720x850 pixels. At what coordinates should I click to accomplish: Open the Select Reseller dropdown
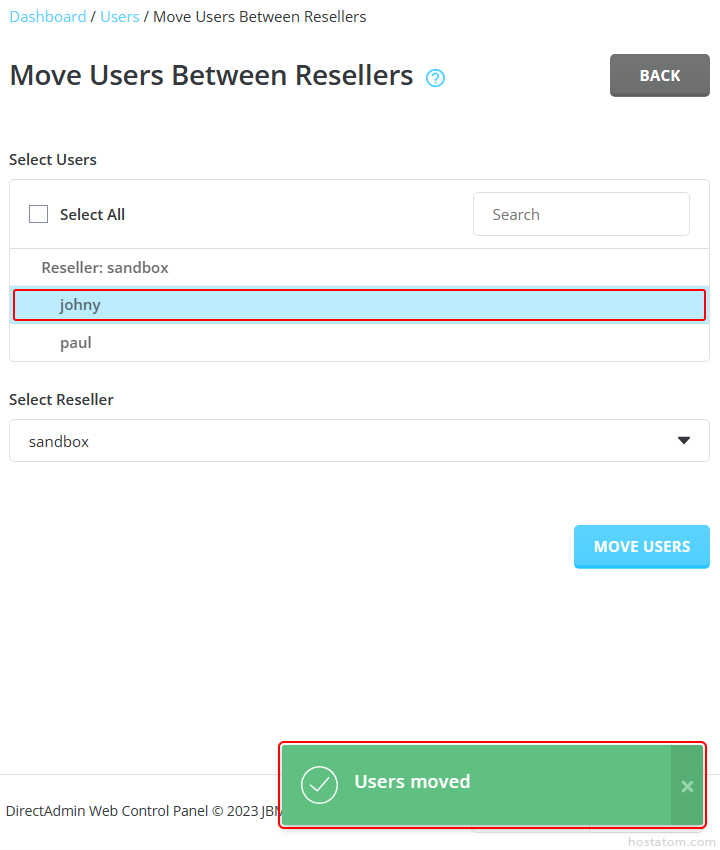359,441
